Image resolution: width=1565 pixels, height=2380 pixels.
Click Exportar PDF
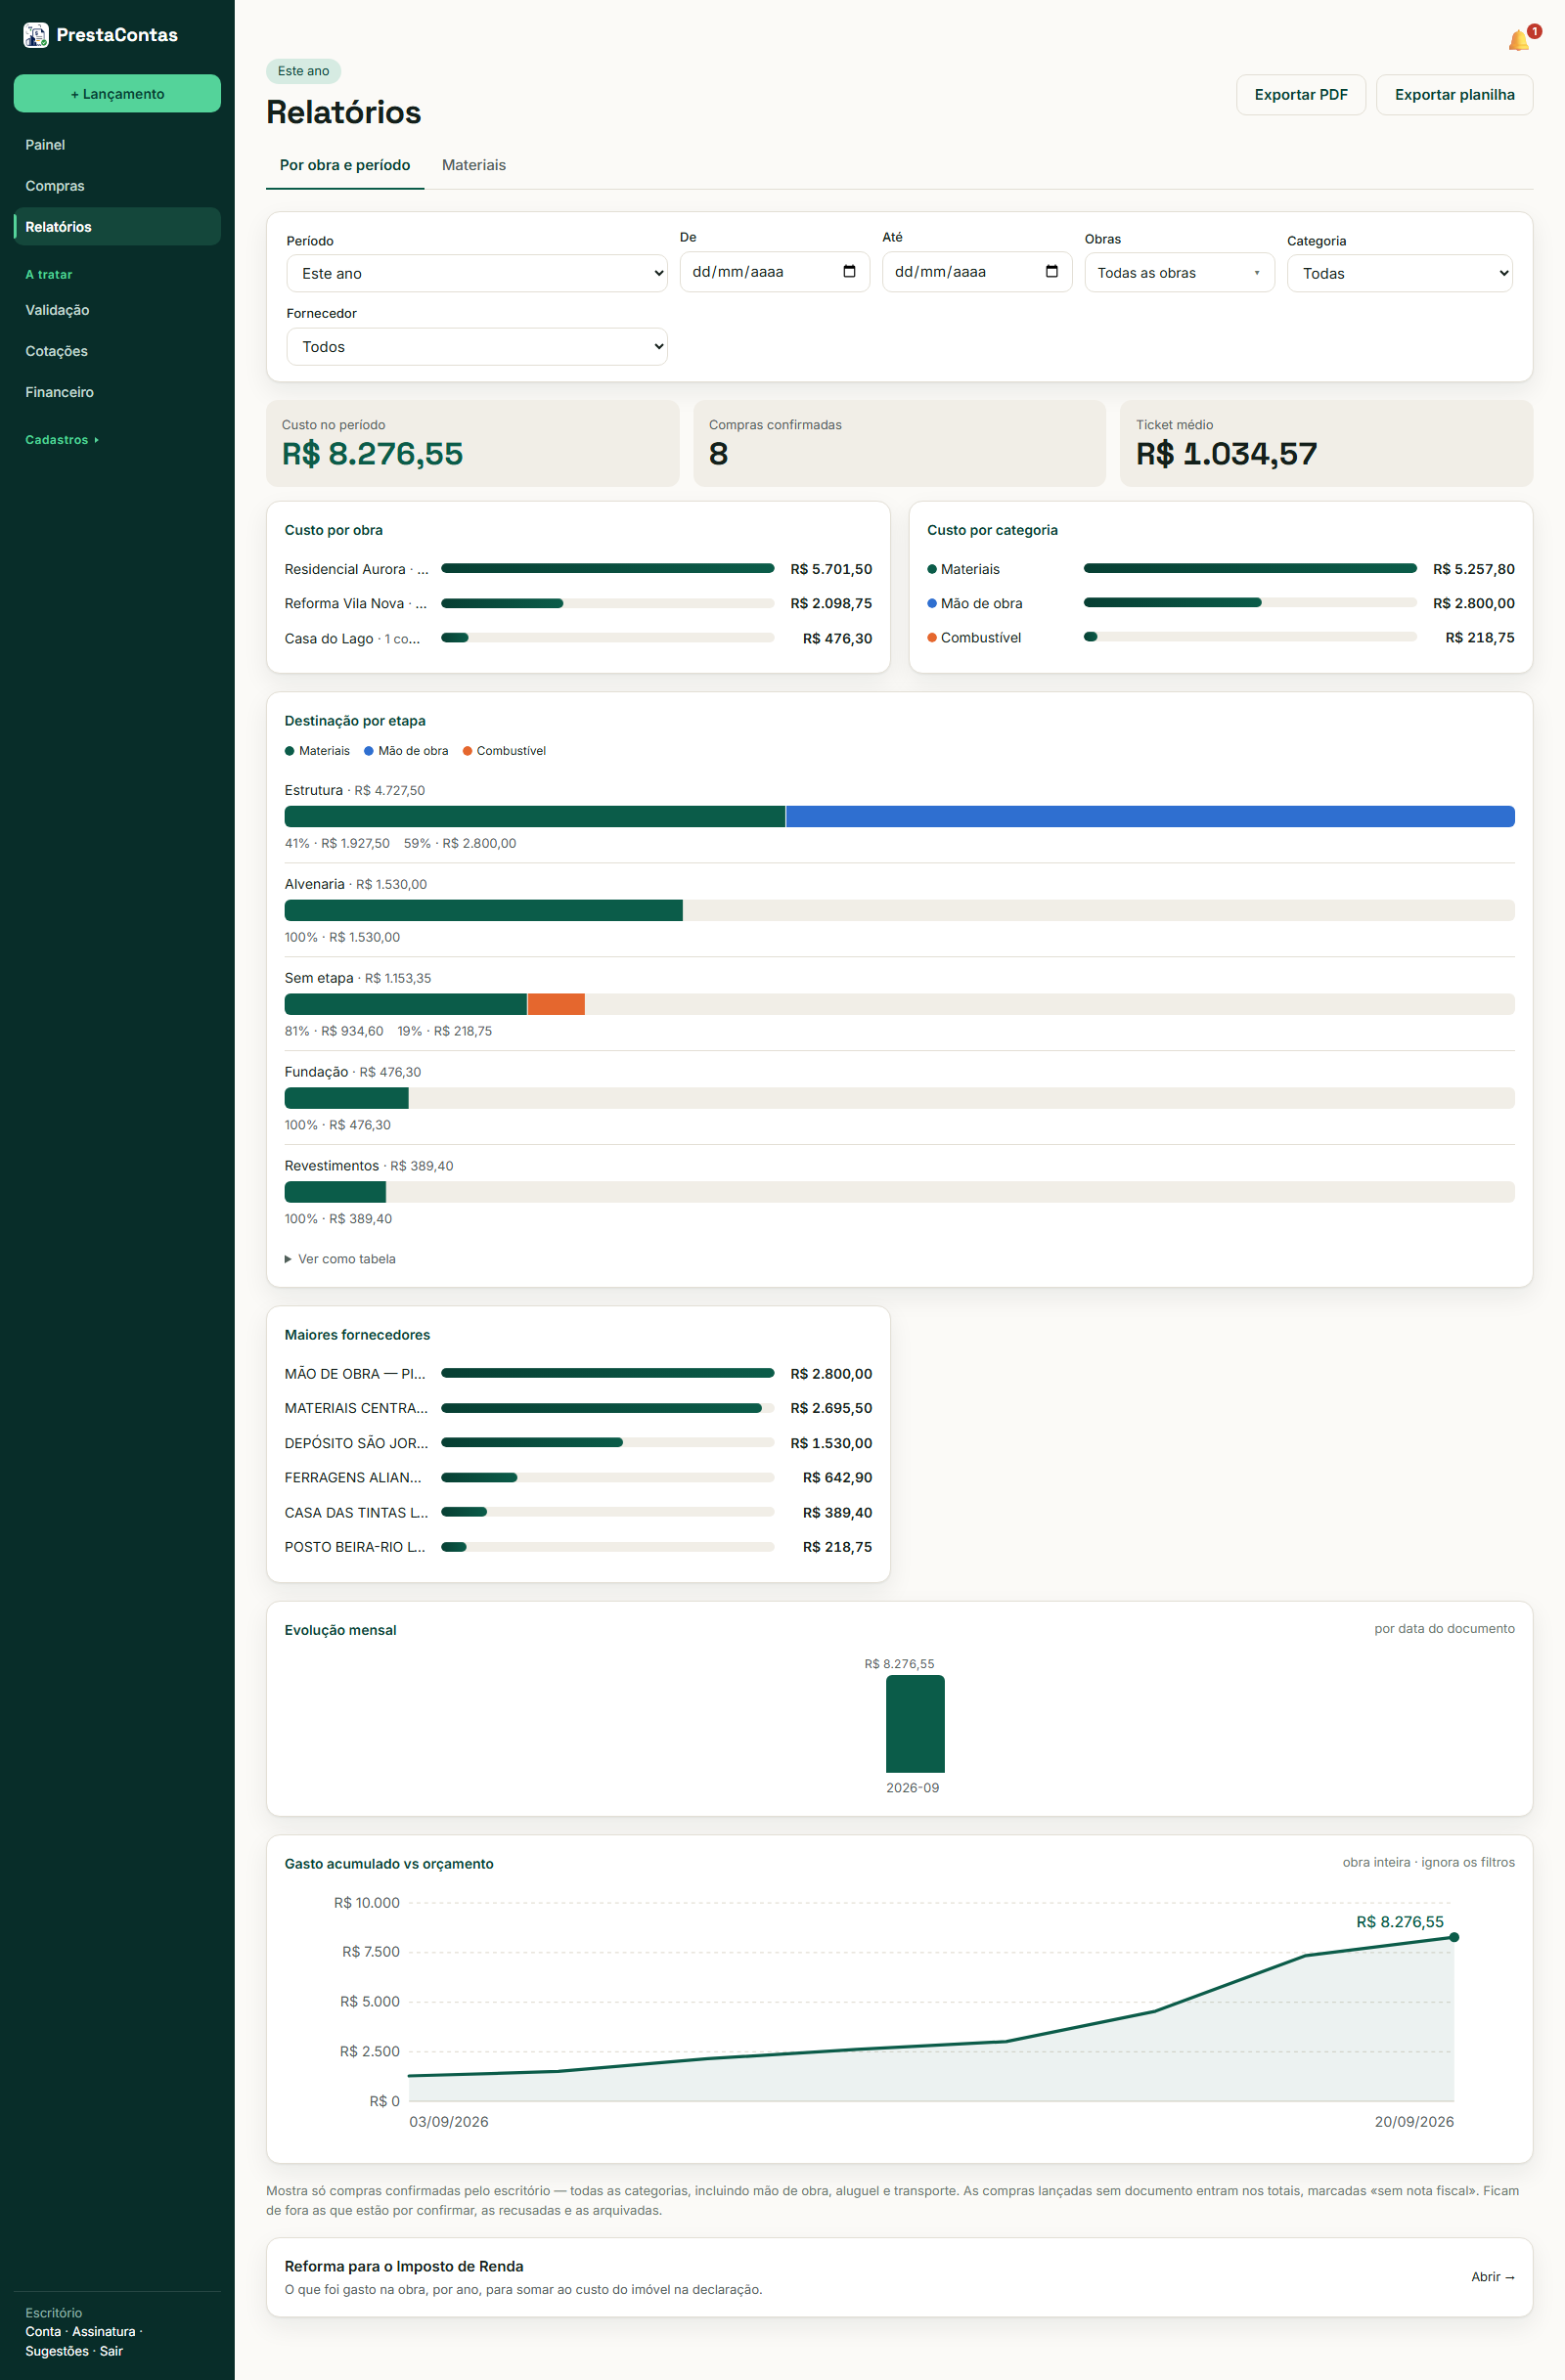(1300, 95)
